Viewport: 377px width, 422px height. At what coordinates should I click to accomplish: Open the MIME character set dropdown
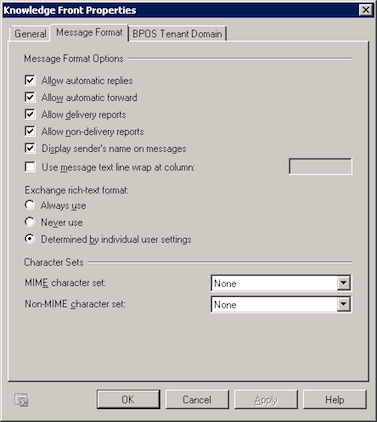tap(343, 283)
